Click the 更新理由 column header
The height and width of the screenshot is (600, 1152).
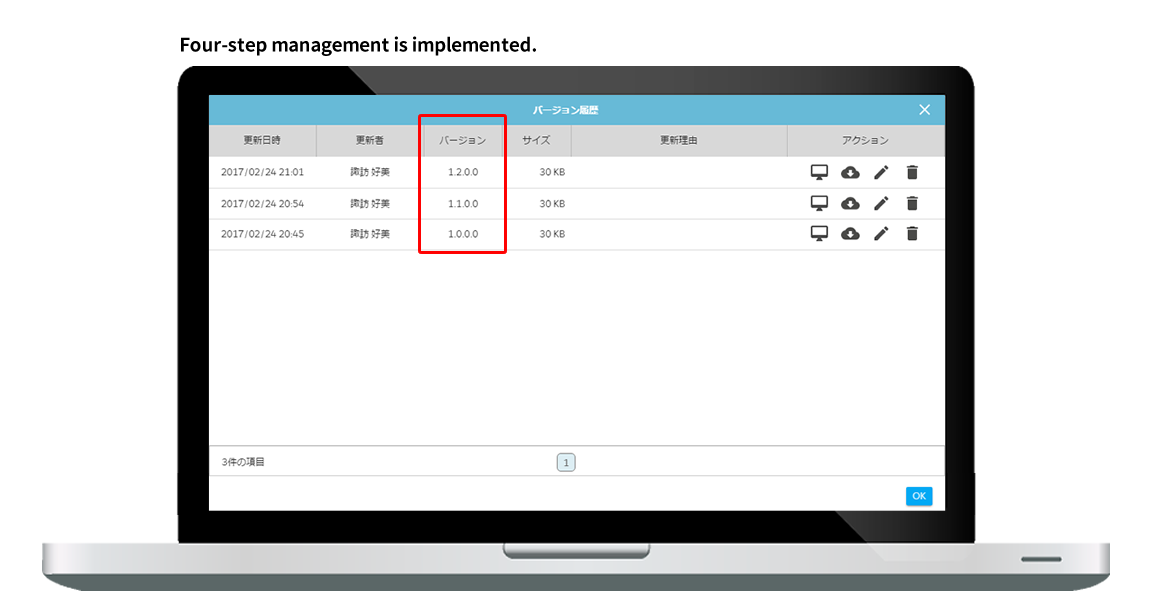tap(680, 140)
